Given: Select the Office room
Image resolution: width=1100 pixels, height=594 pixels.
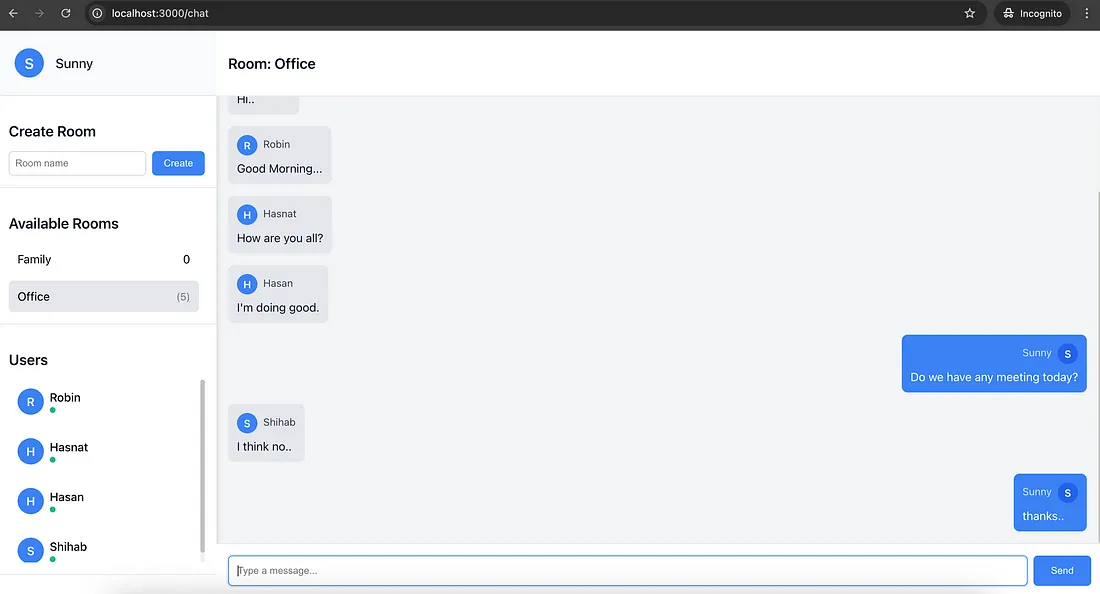Looking at the screenshot, I should (x=103, y=297).
